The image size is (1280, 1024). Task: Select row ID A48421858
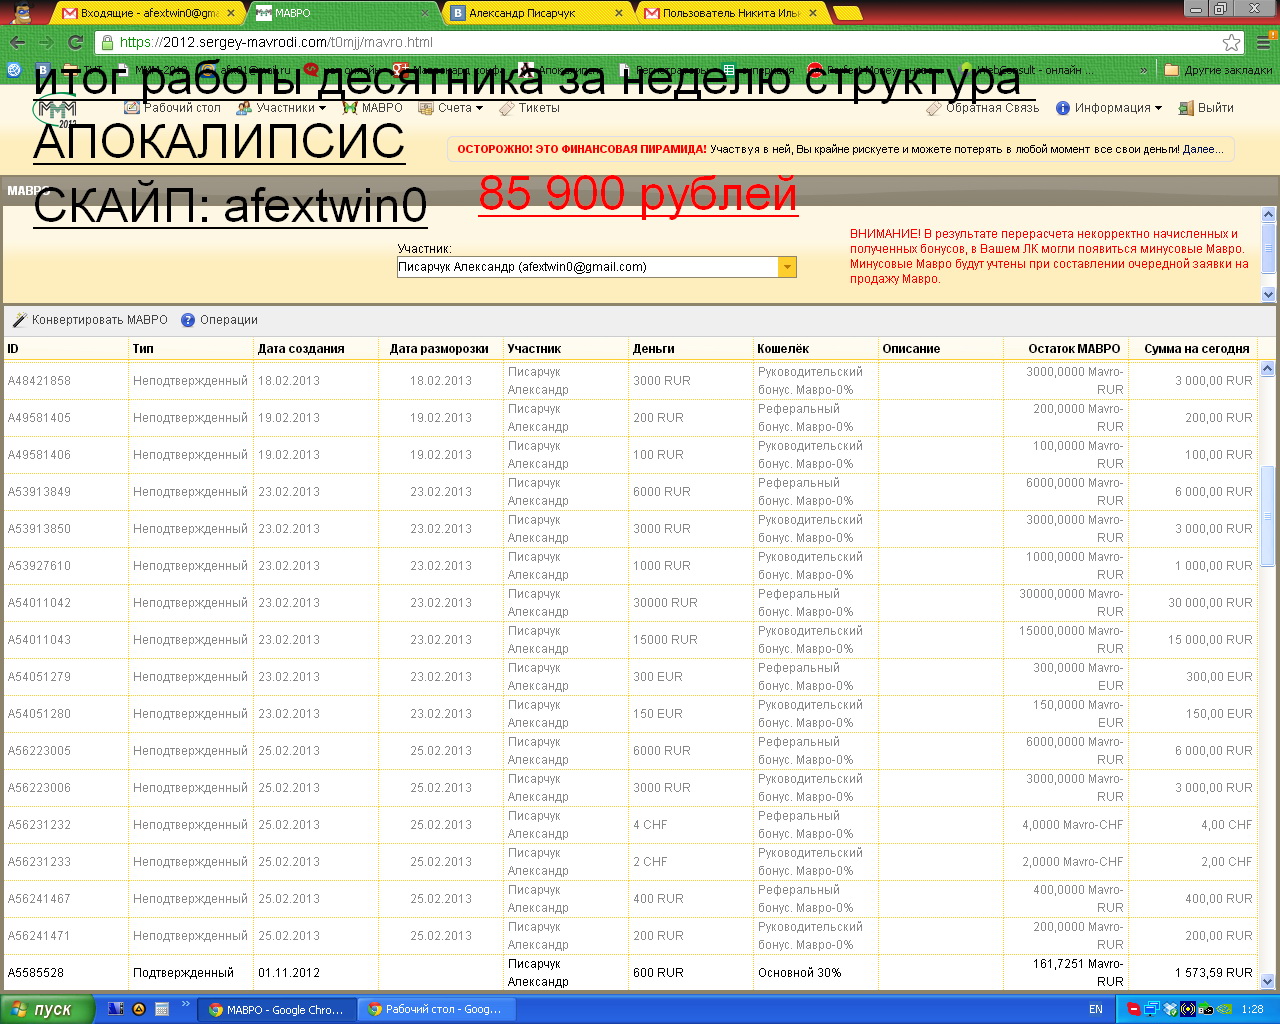[39, 381]
